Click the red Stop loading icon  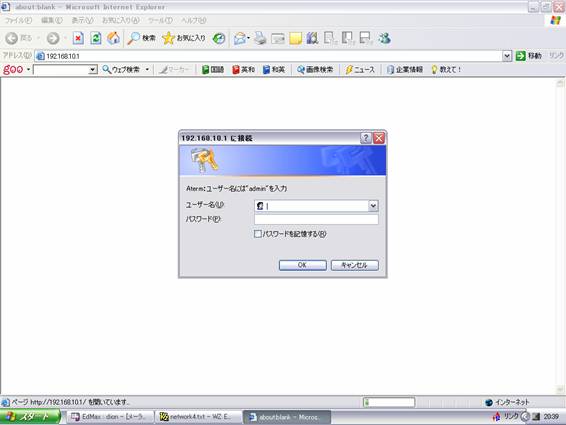tap(78, 38)
